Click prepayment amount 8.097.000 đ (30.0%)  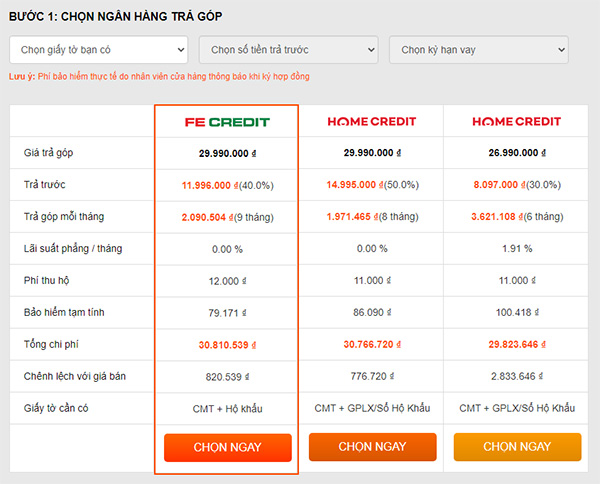click(517, 185)
